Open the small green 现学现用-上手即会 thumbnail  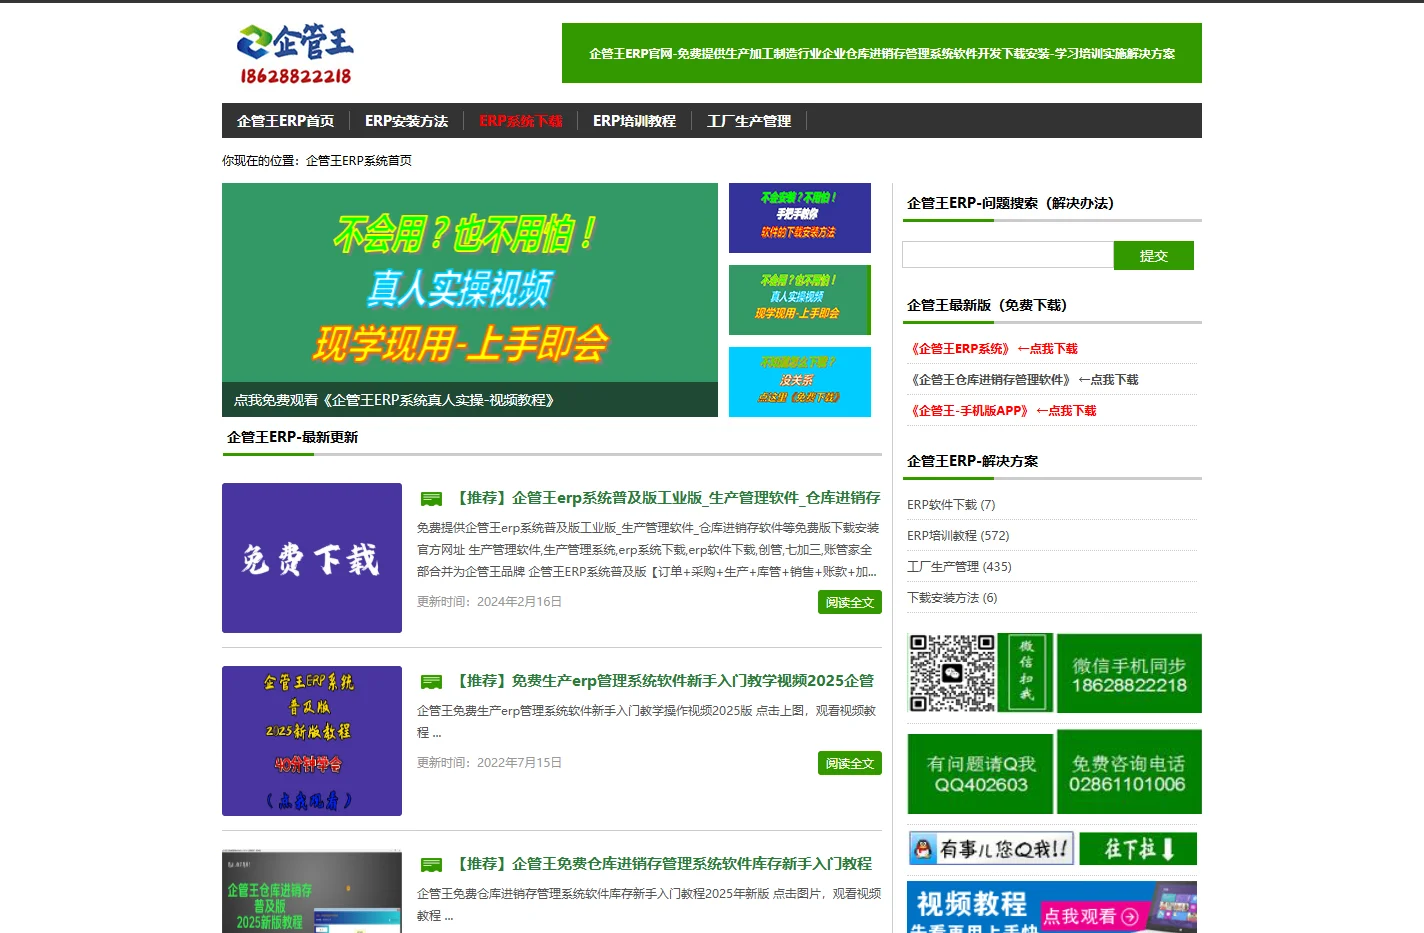[800, 300]
